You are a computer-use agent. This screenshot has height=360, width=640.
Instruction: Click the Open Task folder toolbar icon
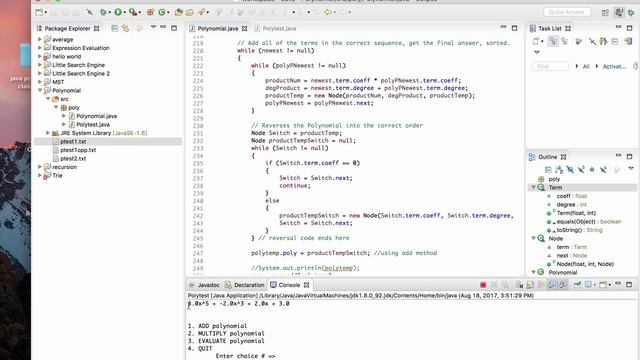coord(189,12)
